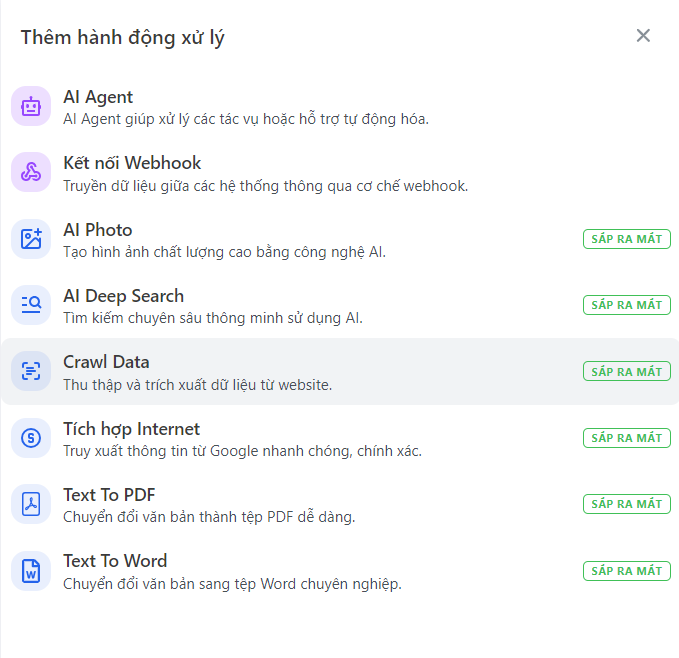The height and width of the screenshot is (658, 679).
Task: Select the AI Photo list entry
Action: 98,230
